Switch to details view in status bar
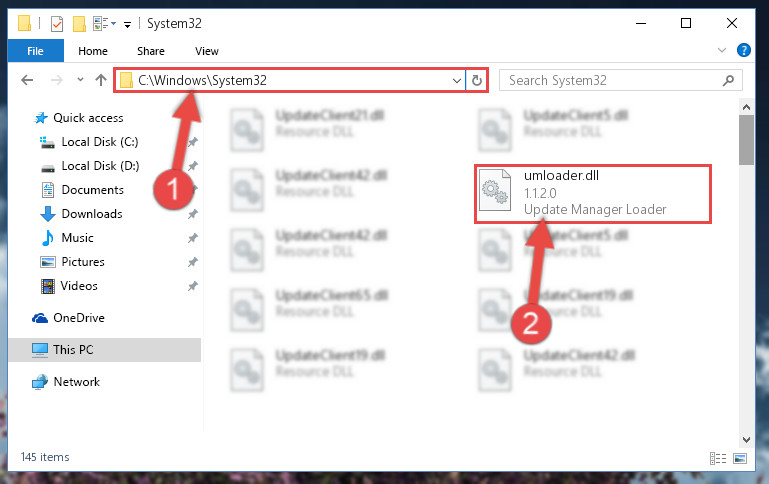The image size is (769, 484). pos(718,459)
